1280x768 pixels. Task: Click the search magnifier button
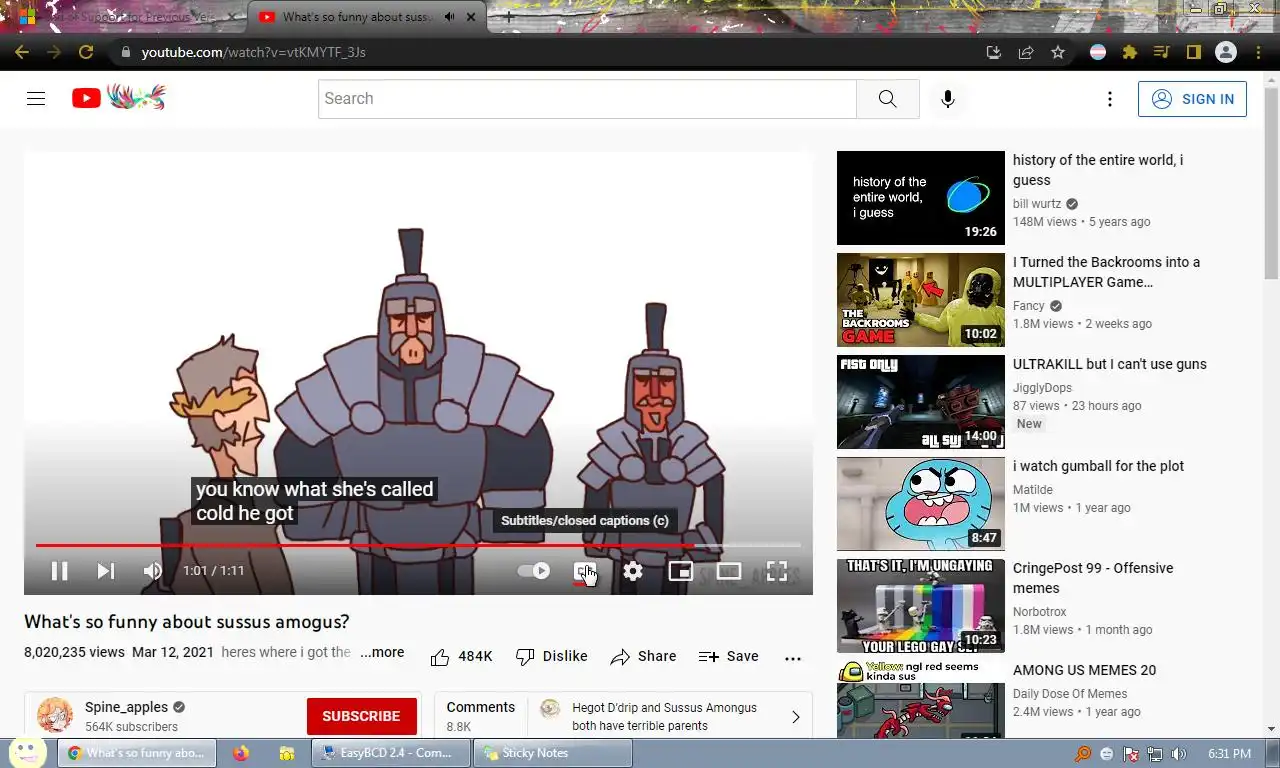888,99
